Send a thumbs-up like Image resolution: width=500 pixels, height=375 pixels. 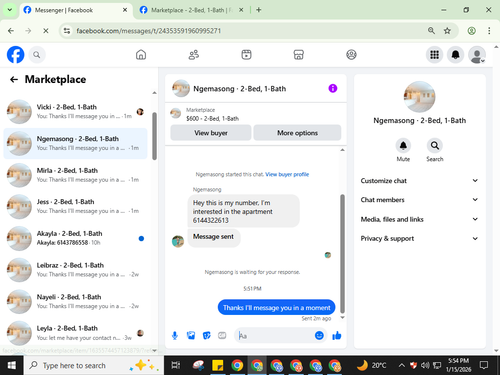pyautogui.click(x=337, y=335)
